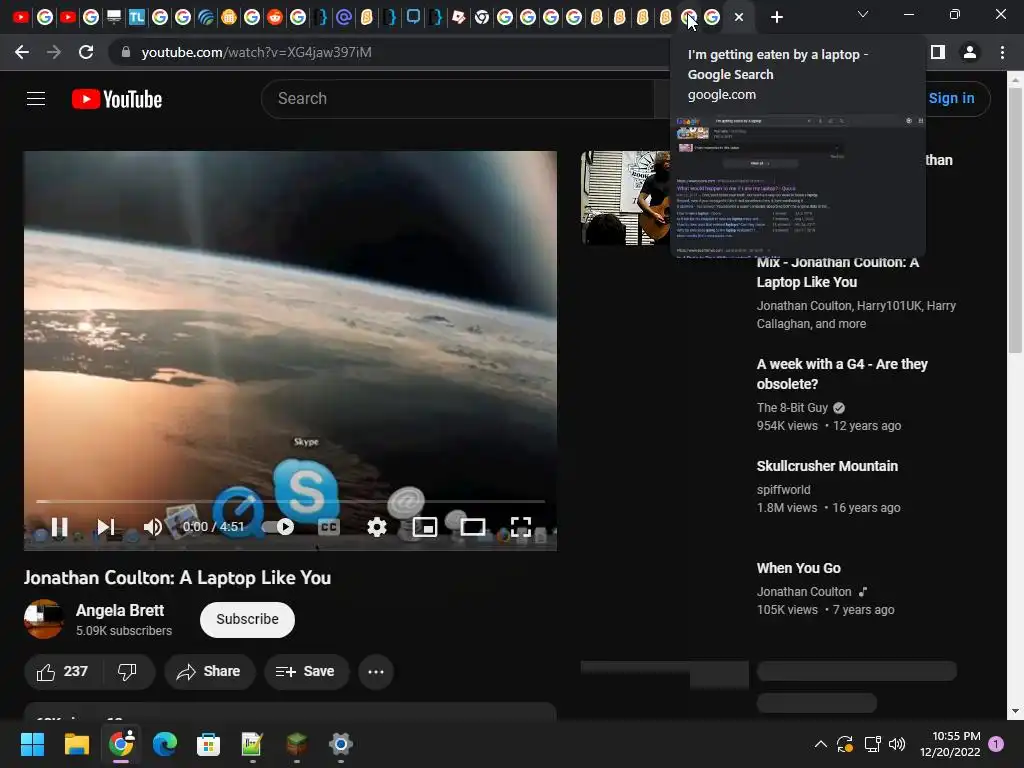Open the Windows Start menu
This screenshot has width=1024, height=768.
tap(32, 744)
